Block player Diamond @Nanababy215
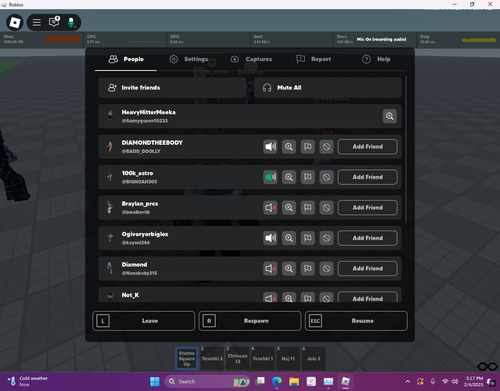 (326, 268)
